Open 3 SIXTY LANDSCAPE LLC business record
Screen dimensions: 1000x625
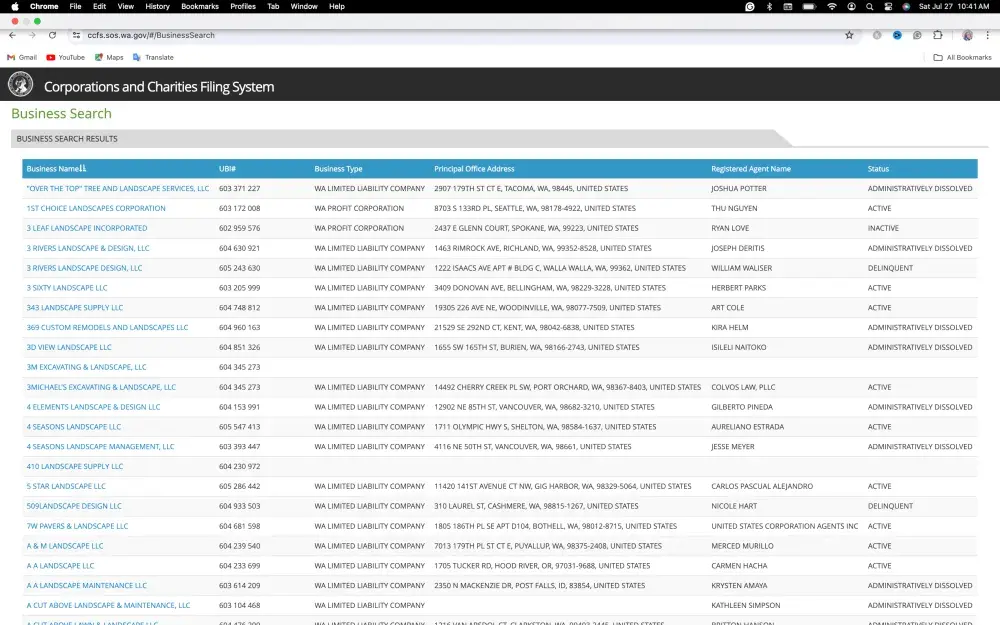click(67, 288)
